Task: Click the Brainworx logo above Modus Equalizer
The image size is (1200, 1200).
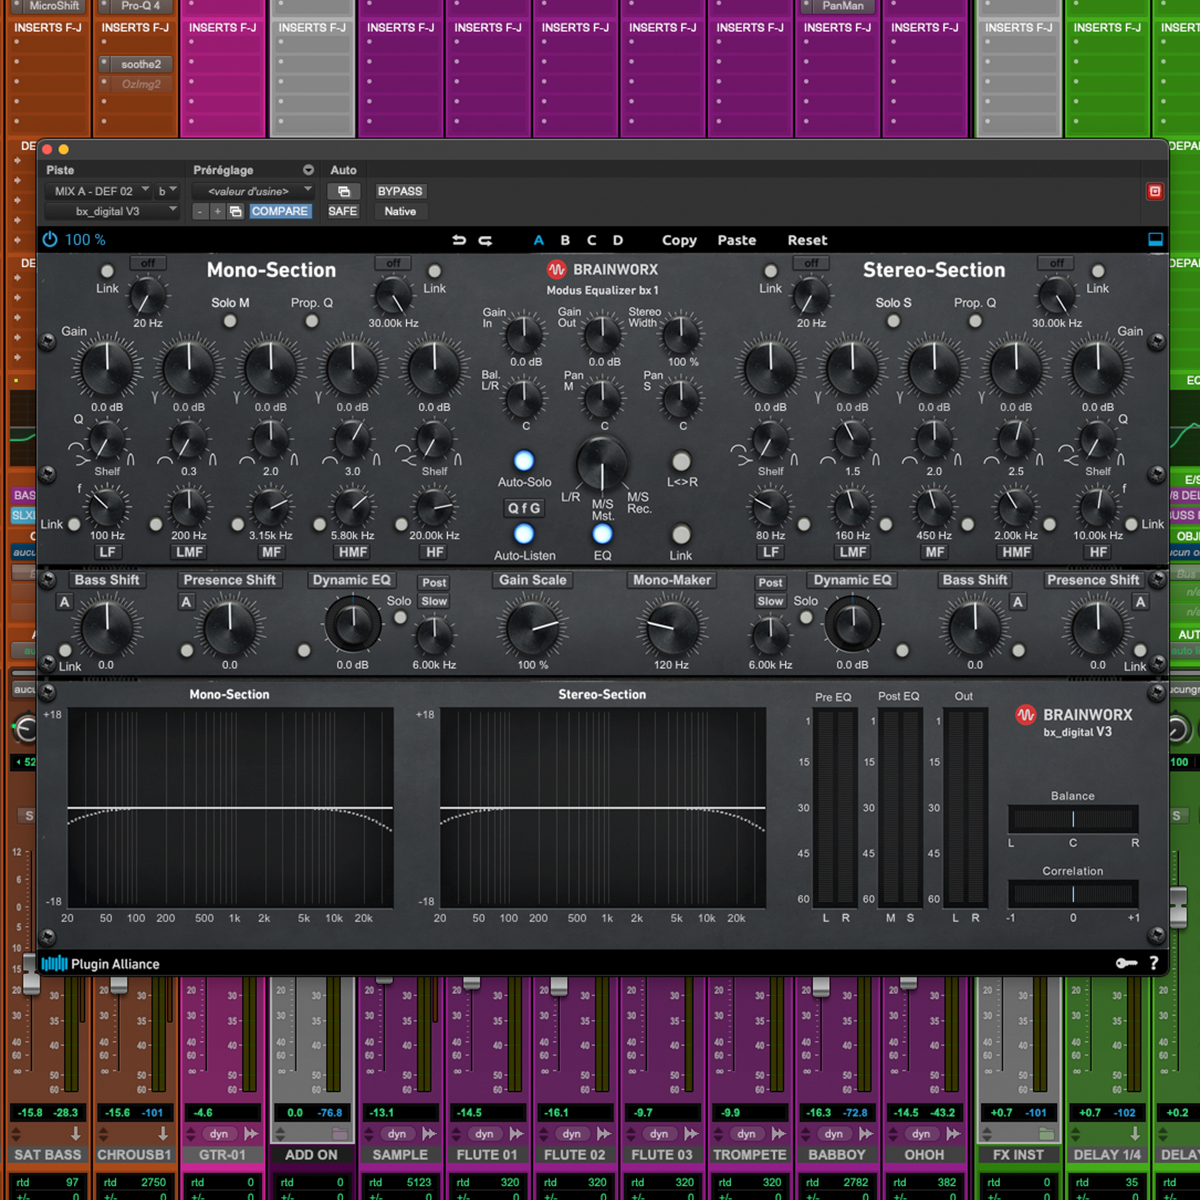Action: (x=556, y=269)
